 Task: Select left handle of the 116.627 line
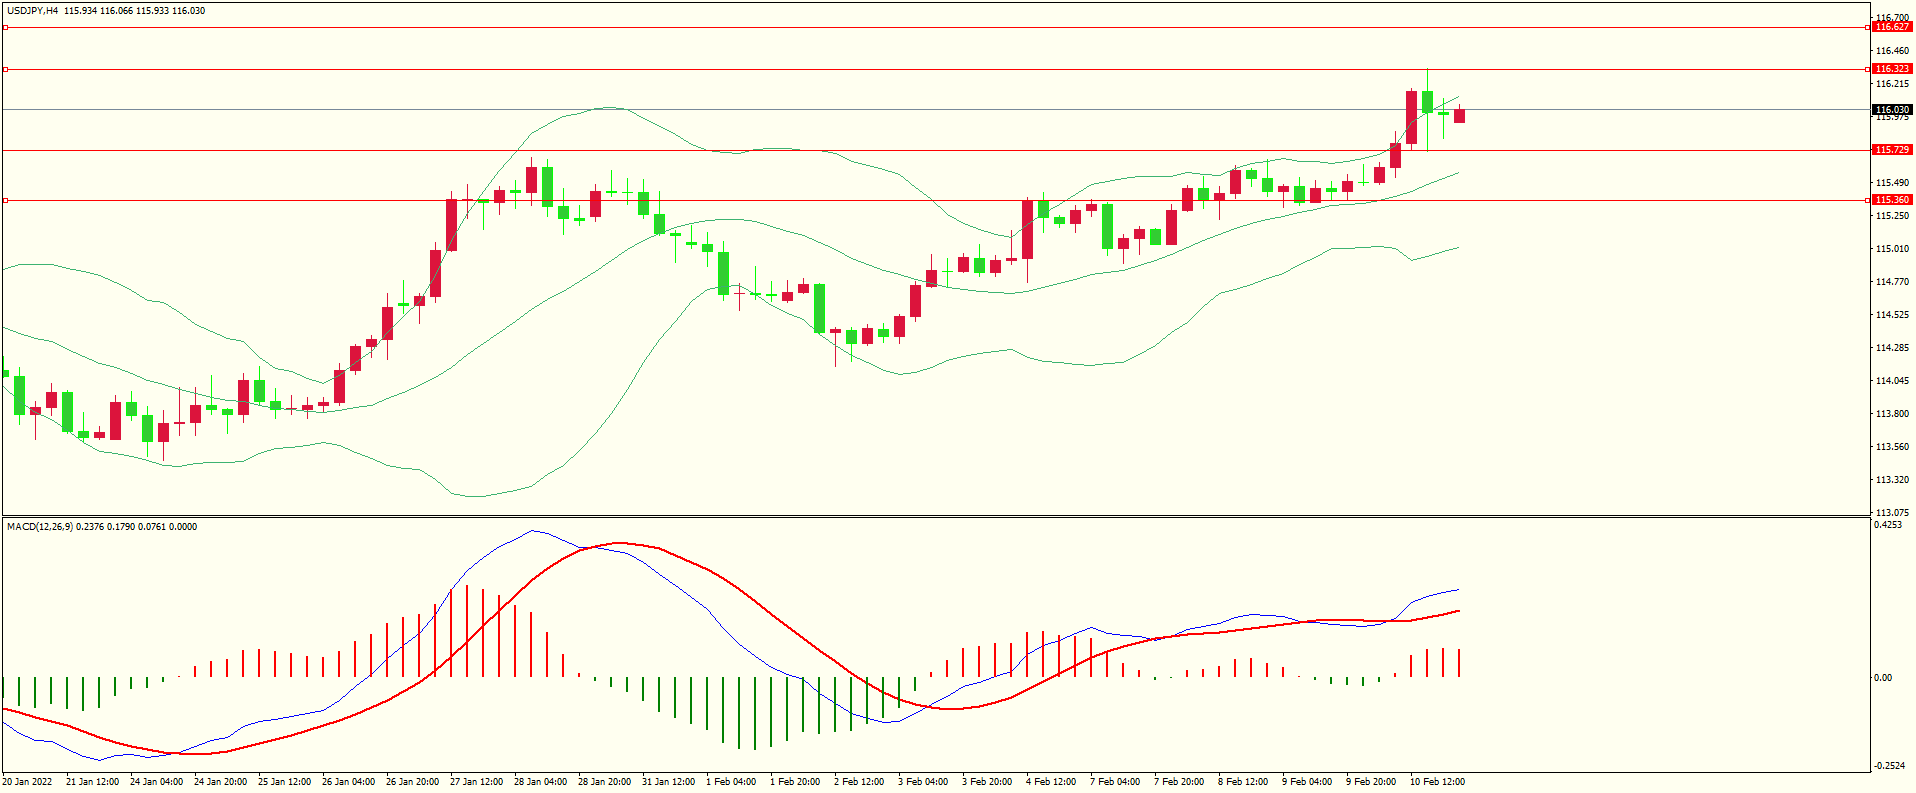coord(6,28)
